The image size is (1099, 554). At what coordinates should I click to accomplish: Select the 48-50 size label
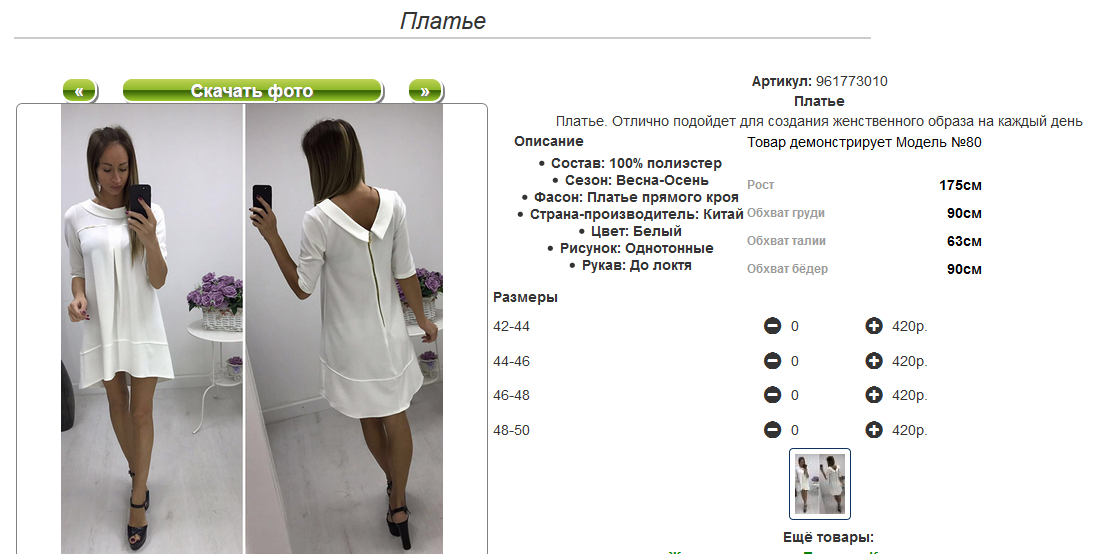[512, 431]
